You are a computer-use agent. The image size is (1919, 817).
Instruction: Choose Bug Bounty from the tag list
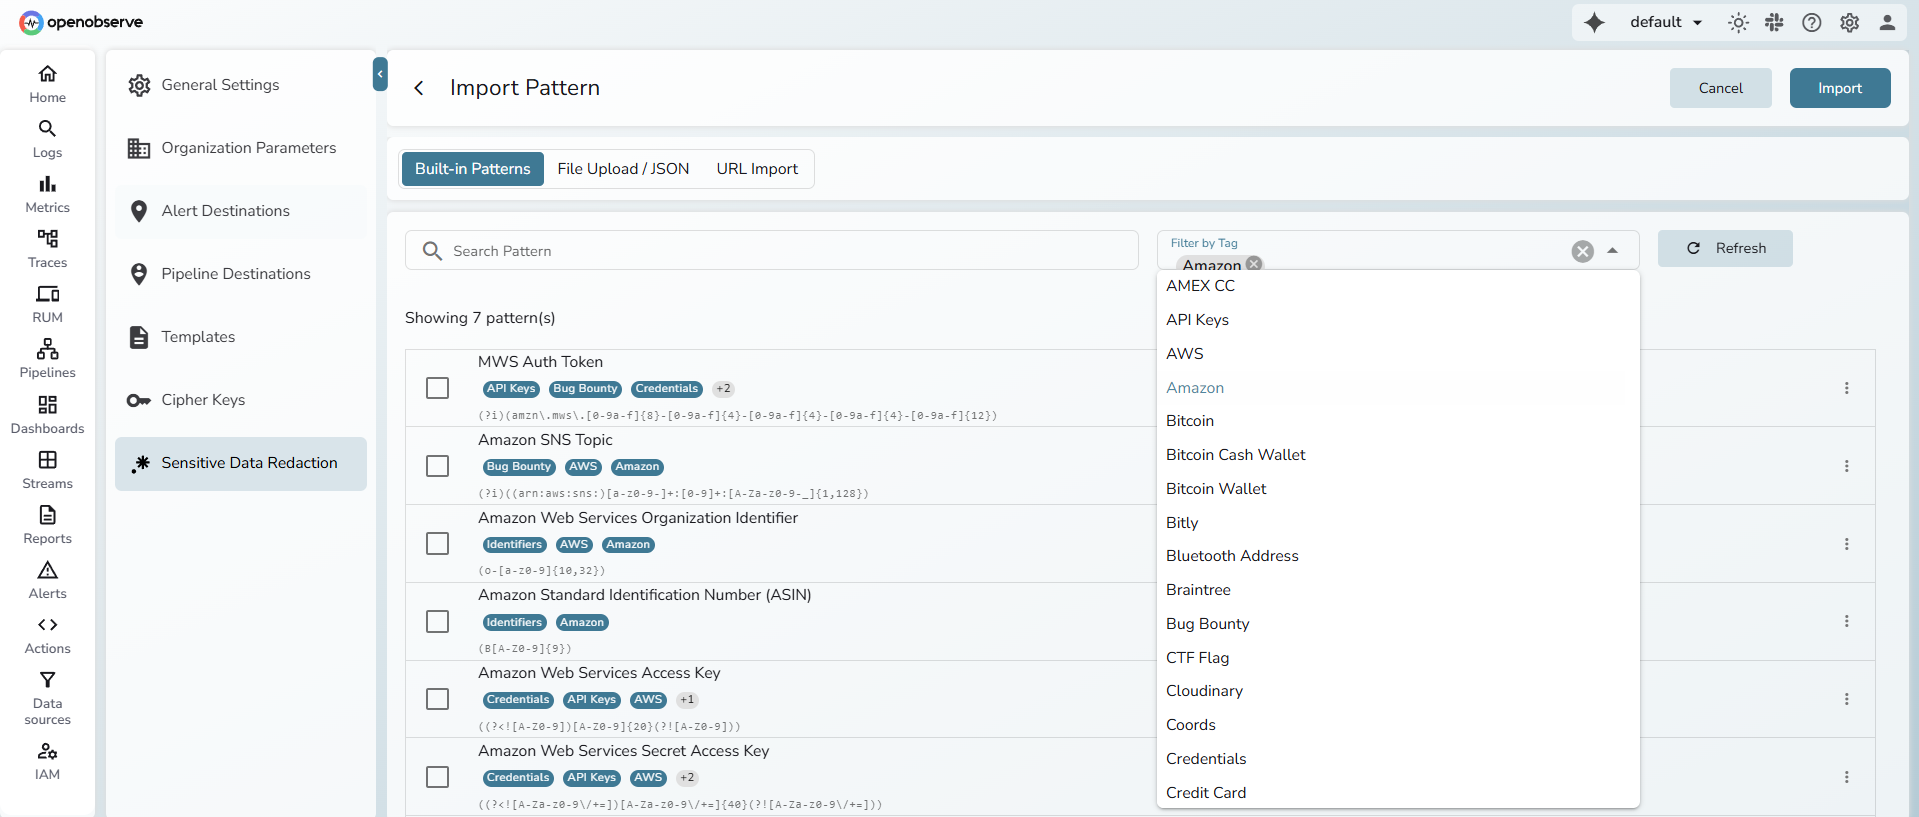tap(1207, 624)
